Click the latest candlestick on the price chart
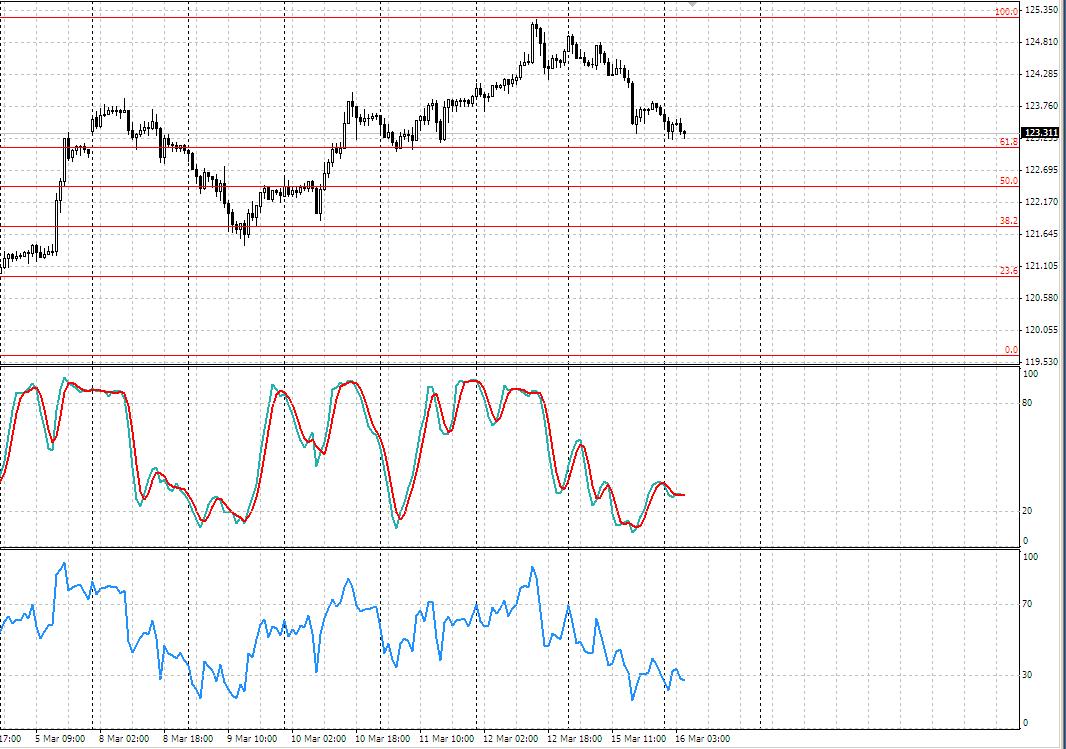Viewport: 1066px width, 749px height. coord(684,133)
